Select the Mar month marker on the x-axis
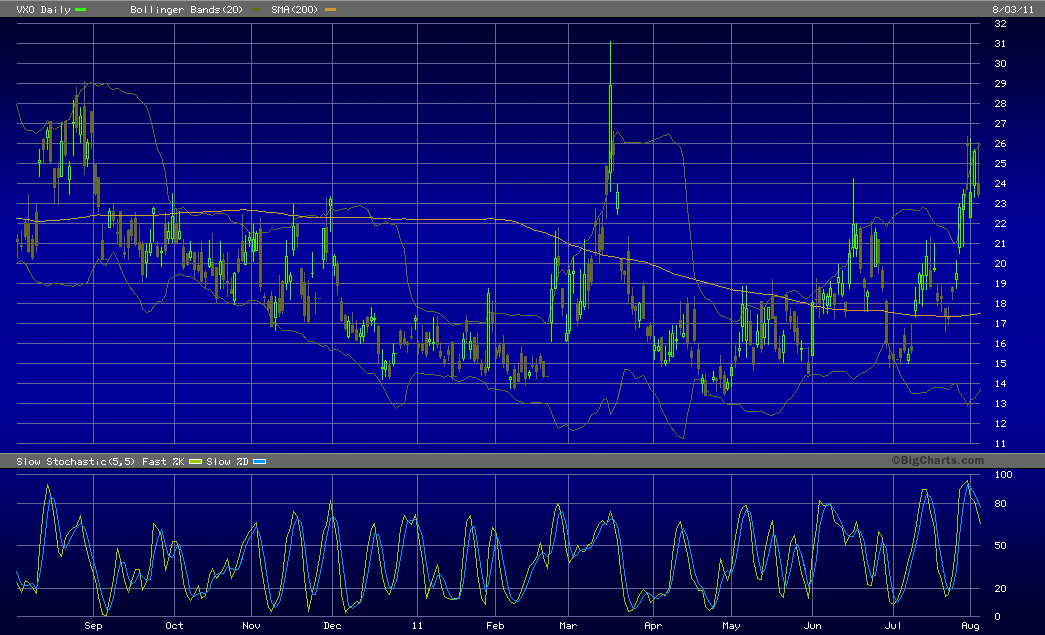 click(x=569, y=626)
